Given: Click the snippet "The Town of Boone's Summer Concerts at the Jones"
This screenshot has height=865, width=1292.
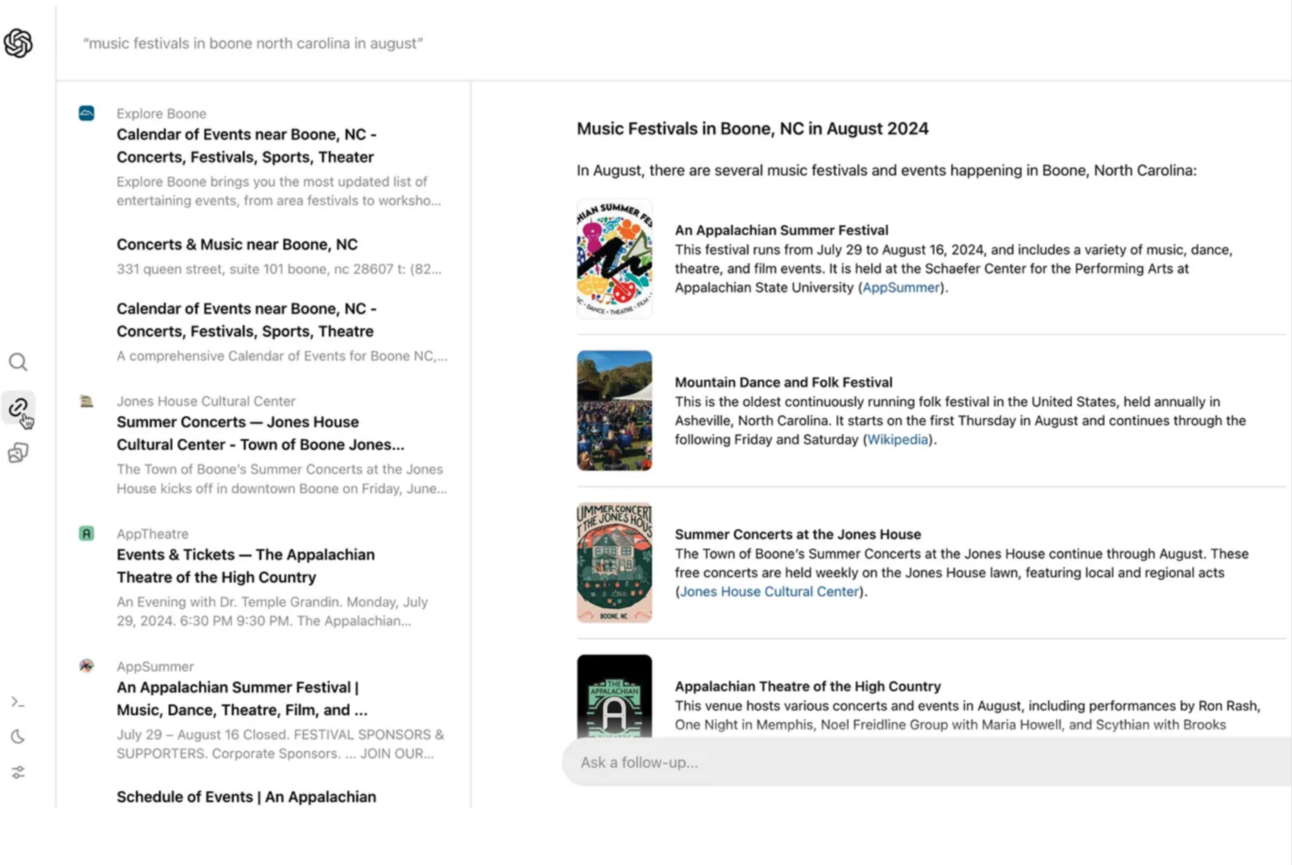Looking at the screenshot, I should 282,479.
